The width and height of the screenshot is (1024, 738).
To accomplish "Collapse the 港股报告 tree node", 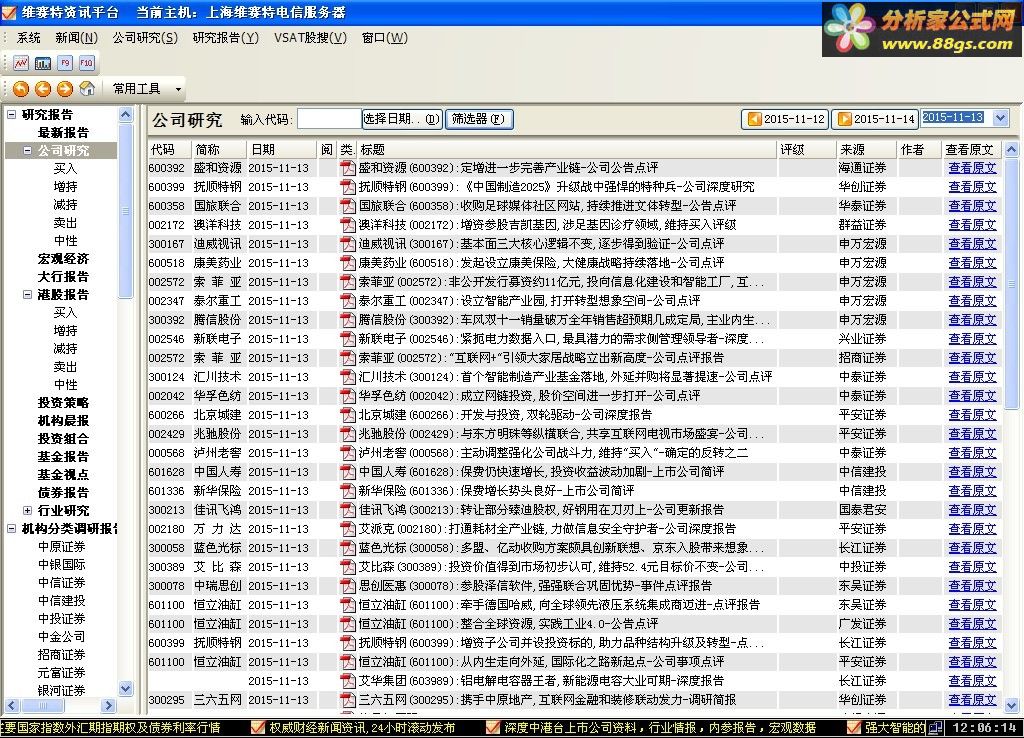I will 27,295.
